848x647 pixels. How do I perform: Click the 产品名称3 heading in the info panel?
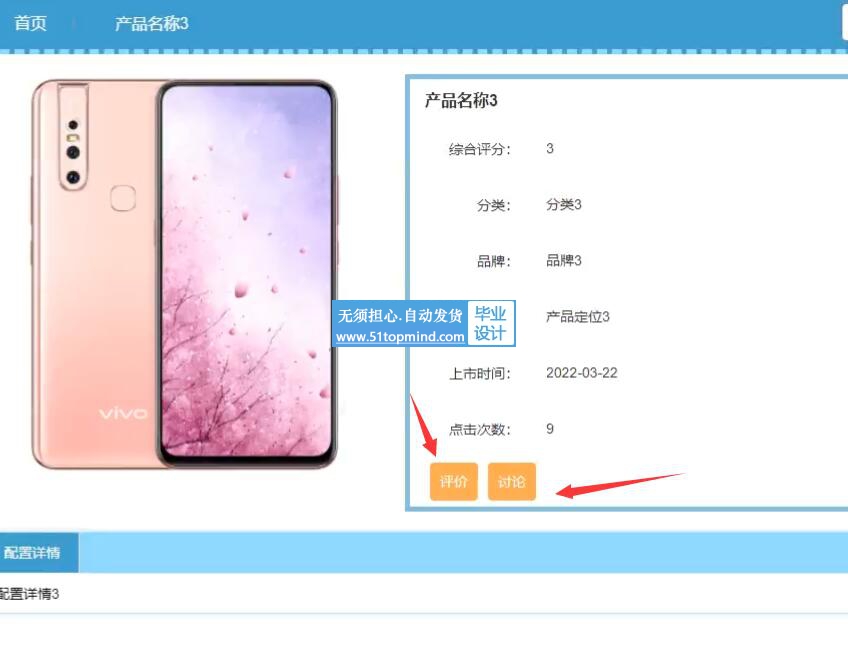click(461, 101)
